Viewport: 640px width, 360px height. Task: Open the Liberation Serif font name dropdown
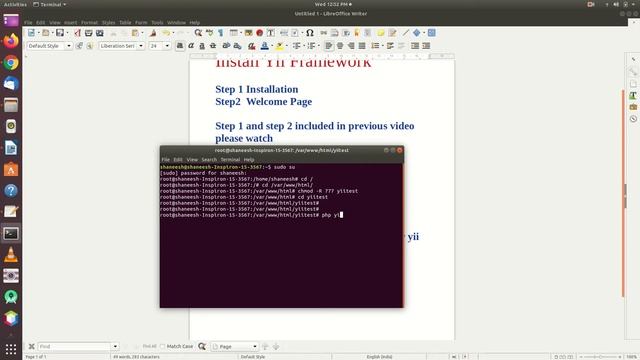[141, 46]
